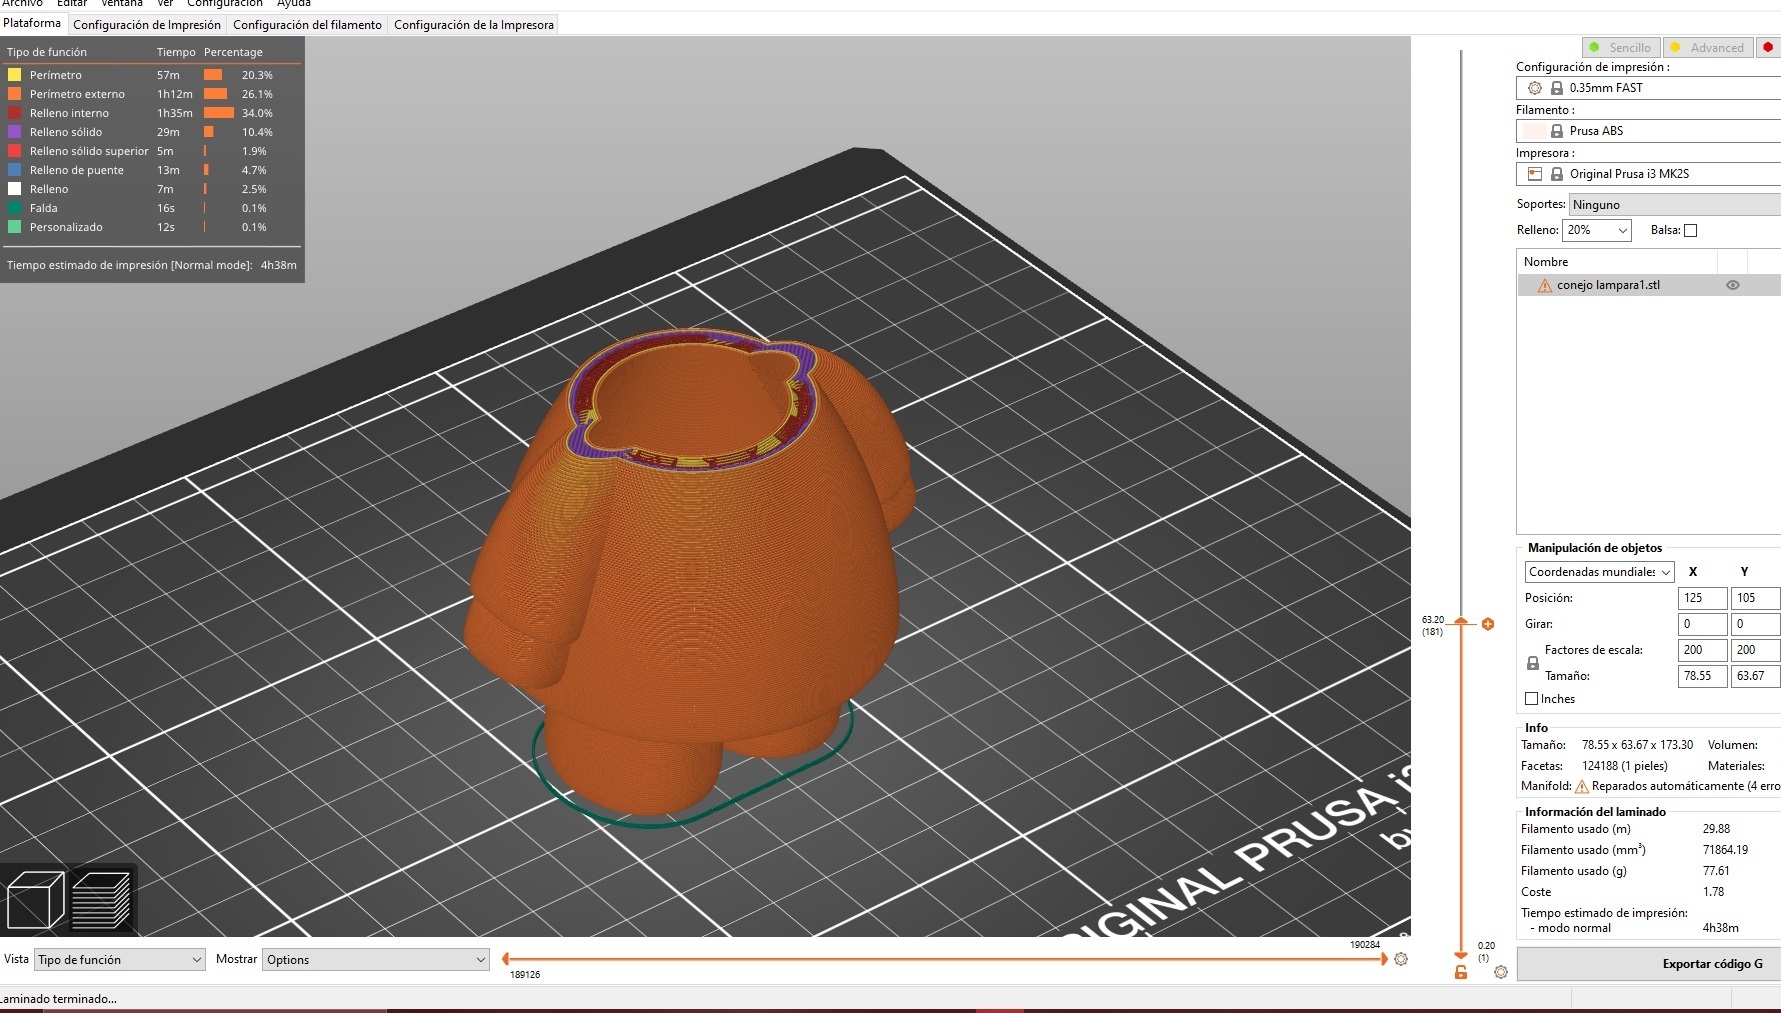
Task: Click the lock icon next to Prusa ABS
Action: coord(1557,130)
